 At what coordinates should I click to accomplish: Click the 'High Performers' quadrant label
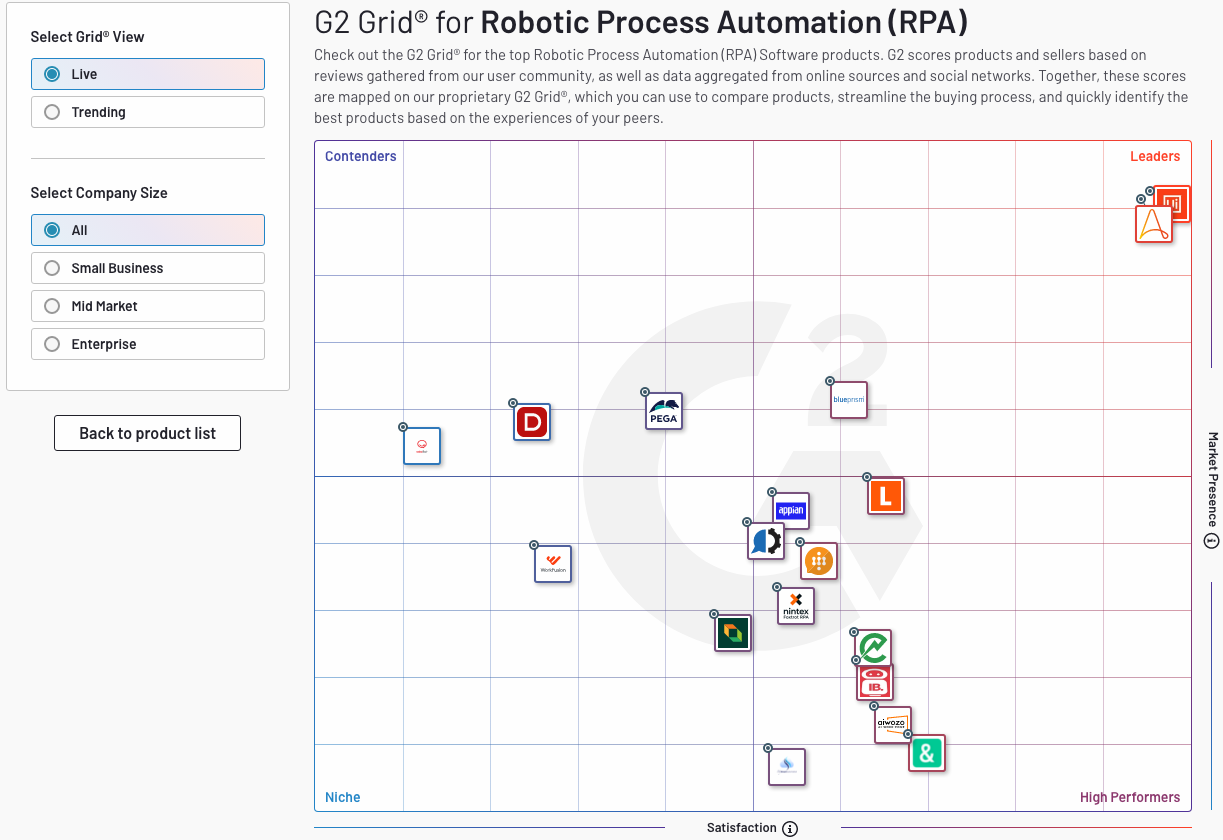click(x=1130, y=797)
